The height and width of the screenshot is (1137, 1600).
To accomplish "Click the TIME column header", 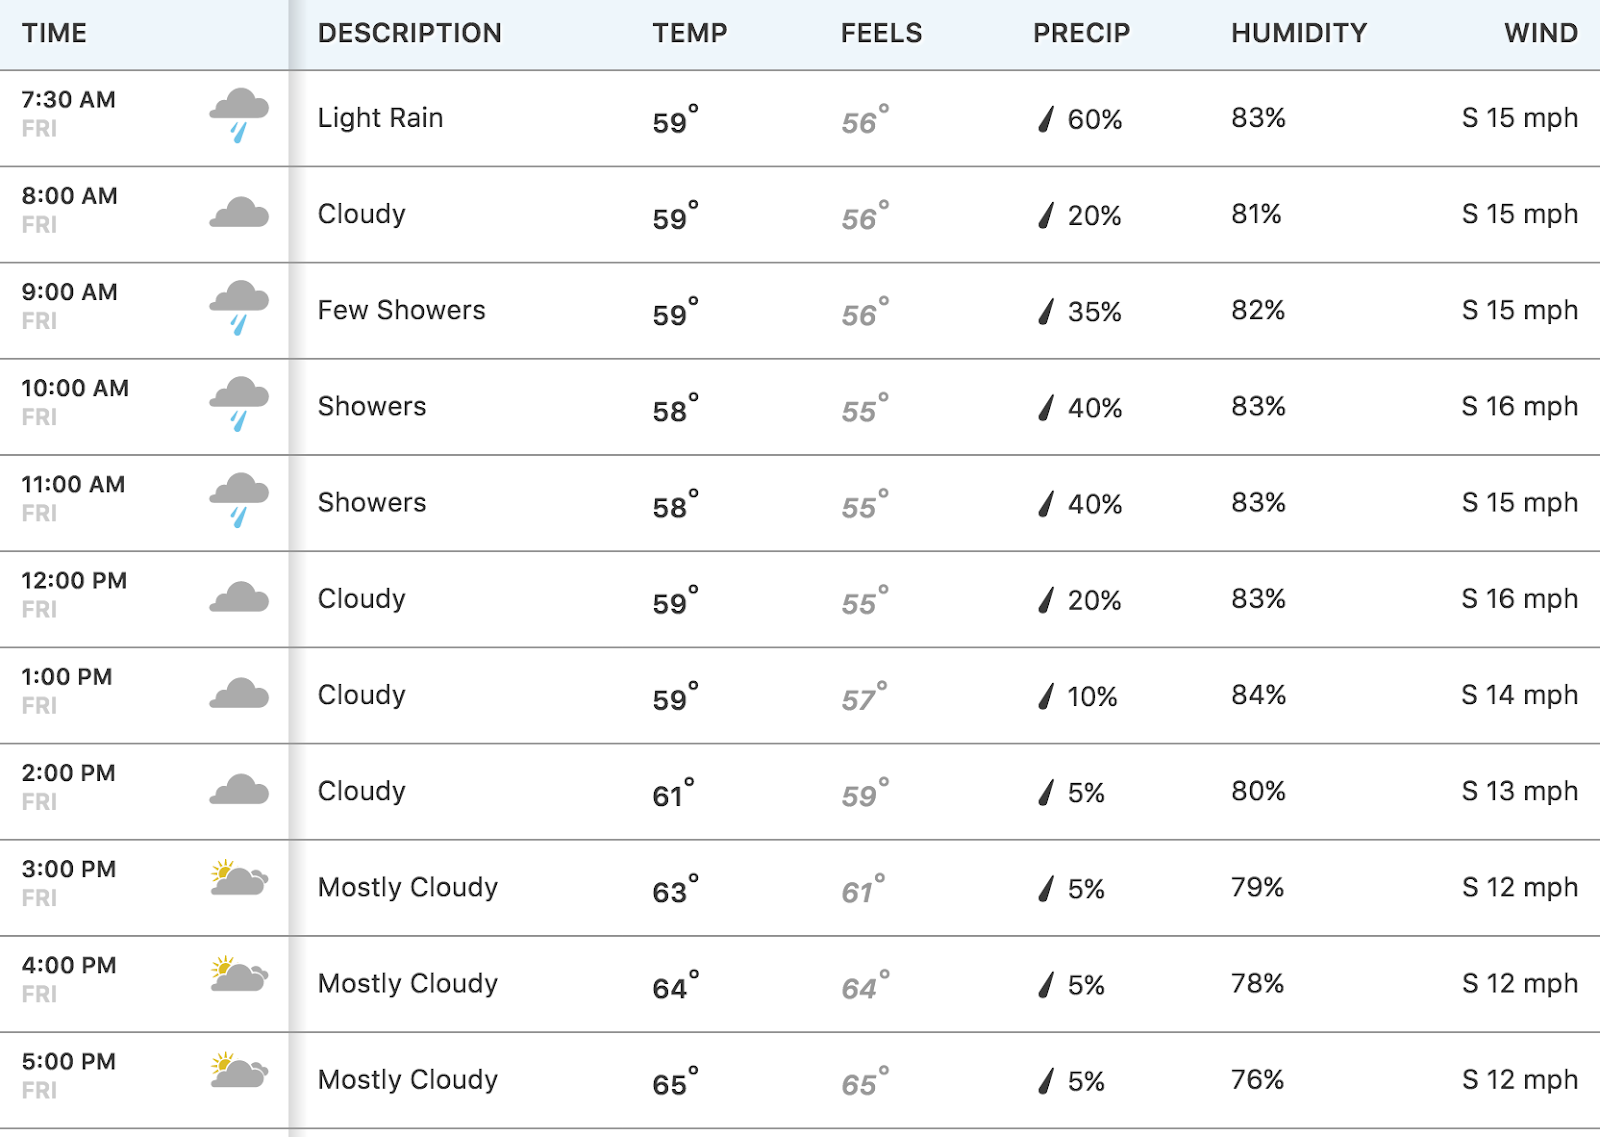I will pos(55,33).
